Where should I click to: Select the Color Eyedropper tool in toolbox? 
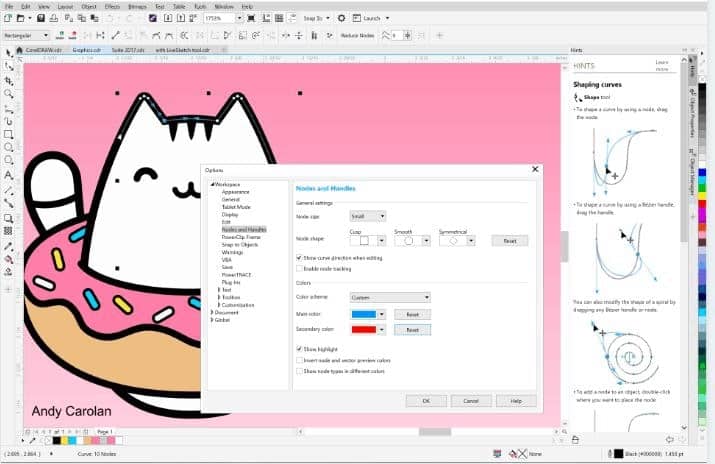[x=9, y=247]
